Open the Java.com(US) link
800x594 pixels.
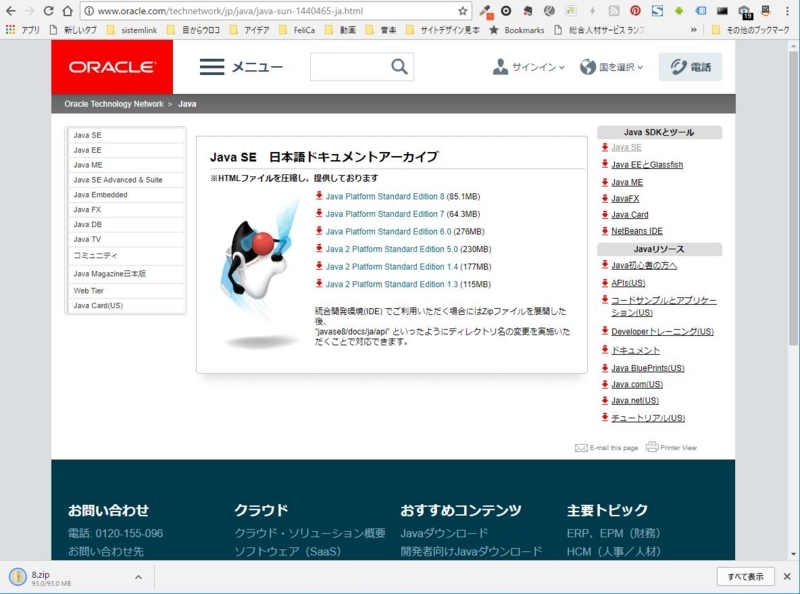[x=637, y=384]
